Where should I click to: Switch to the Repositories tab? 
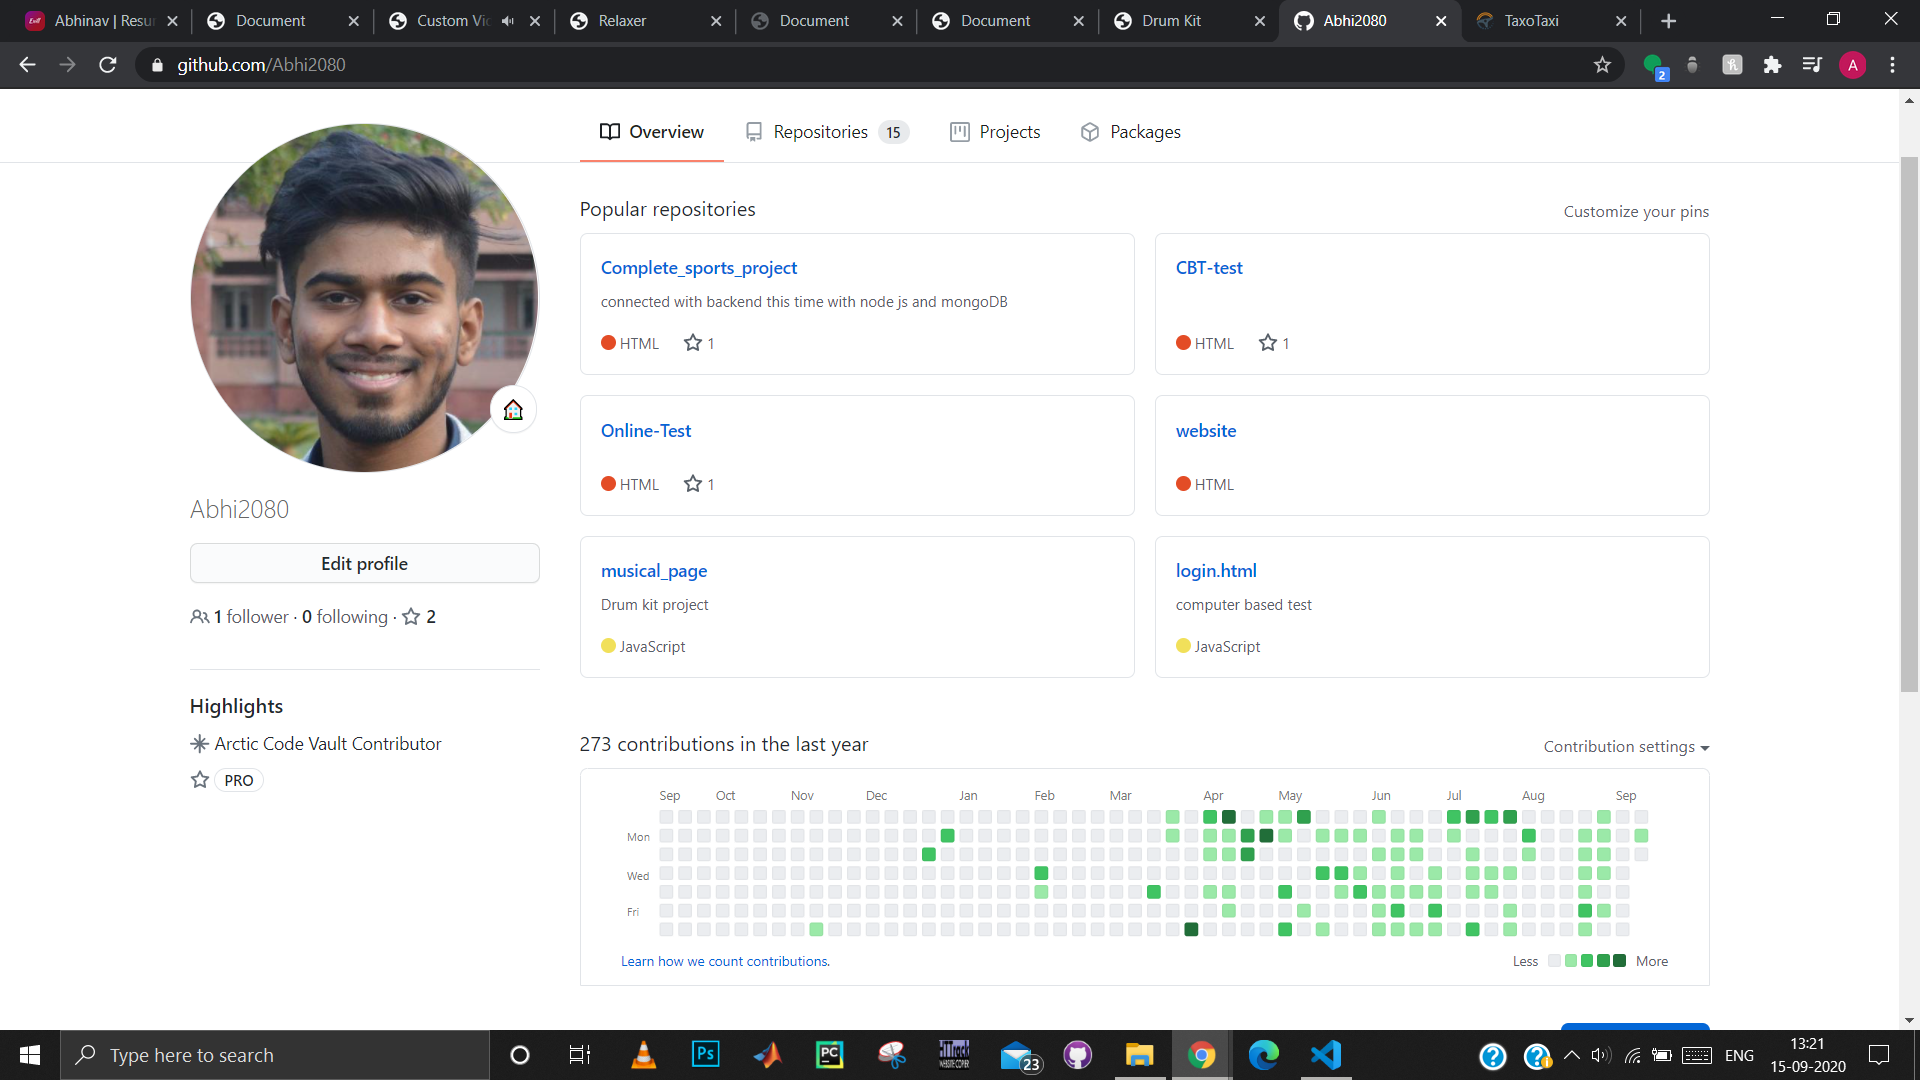pyautogui.click(x=820, y=131)
